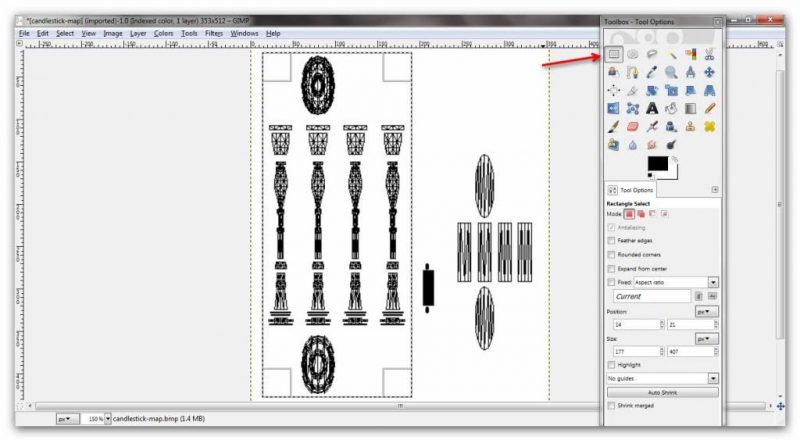Select the Text tool
800x440 pixels.
(652, 108)
